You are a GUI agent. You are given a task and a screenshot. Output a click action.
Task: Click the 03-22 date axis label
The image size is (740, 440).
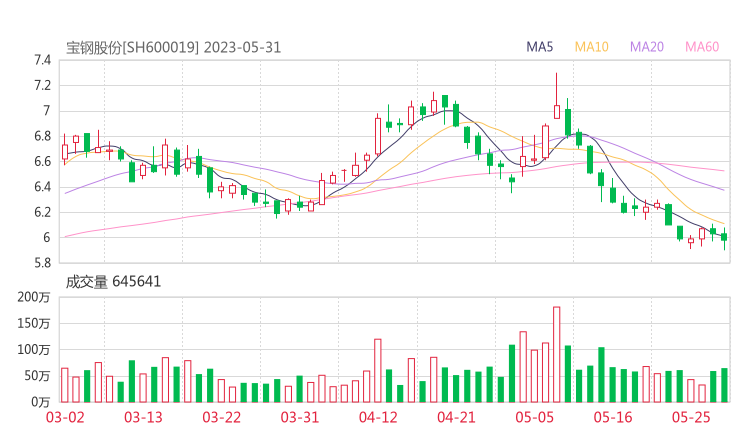pyautogui.click(x=221, y=417)
